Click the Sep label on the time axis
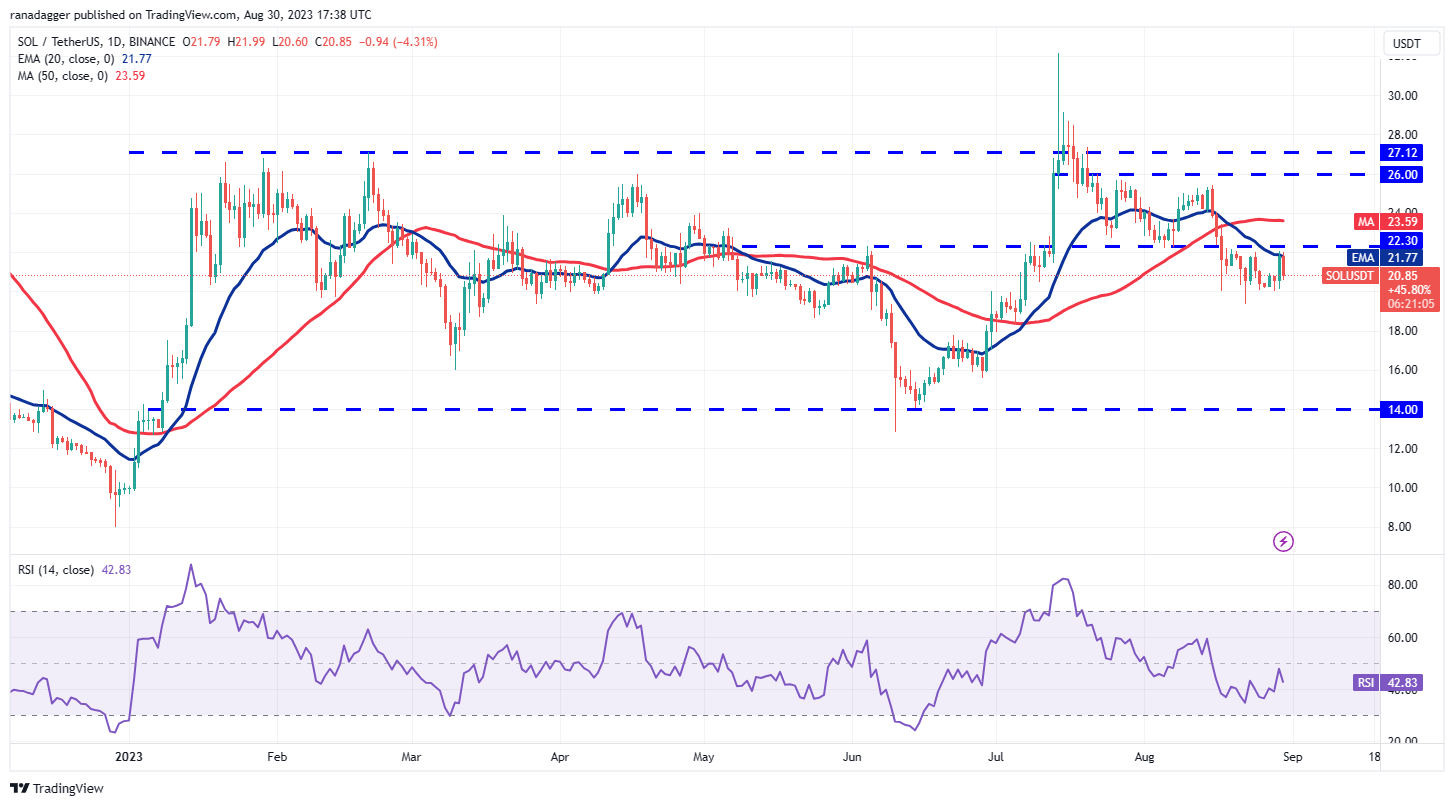The width and height of the screenshot is (1454, 806). 1292,757
